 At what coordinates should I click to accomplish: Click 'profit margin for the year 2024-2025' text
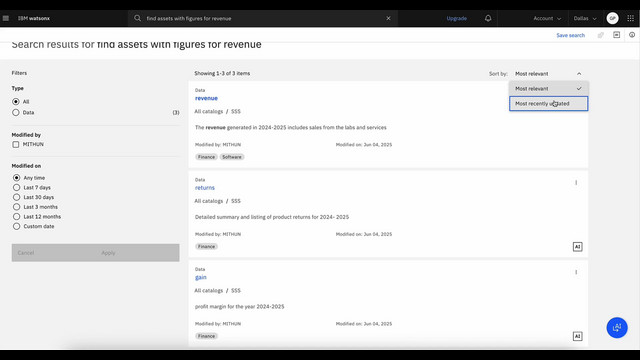coord(240,307)
